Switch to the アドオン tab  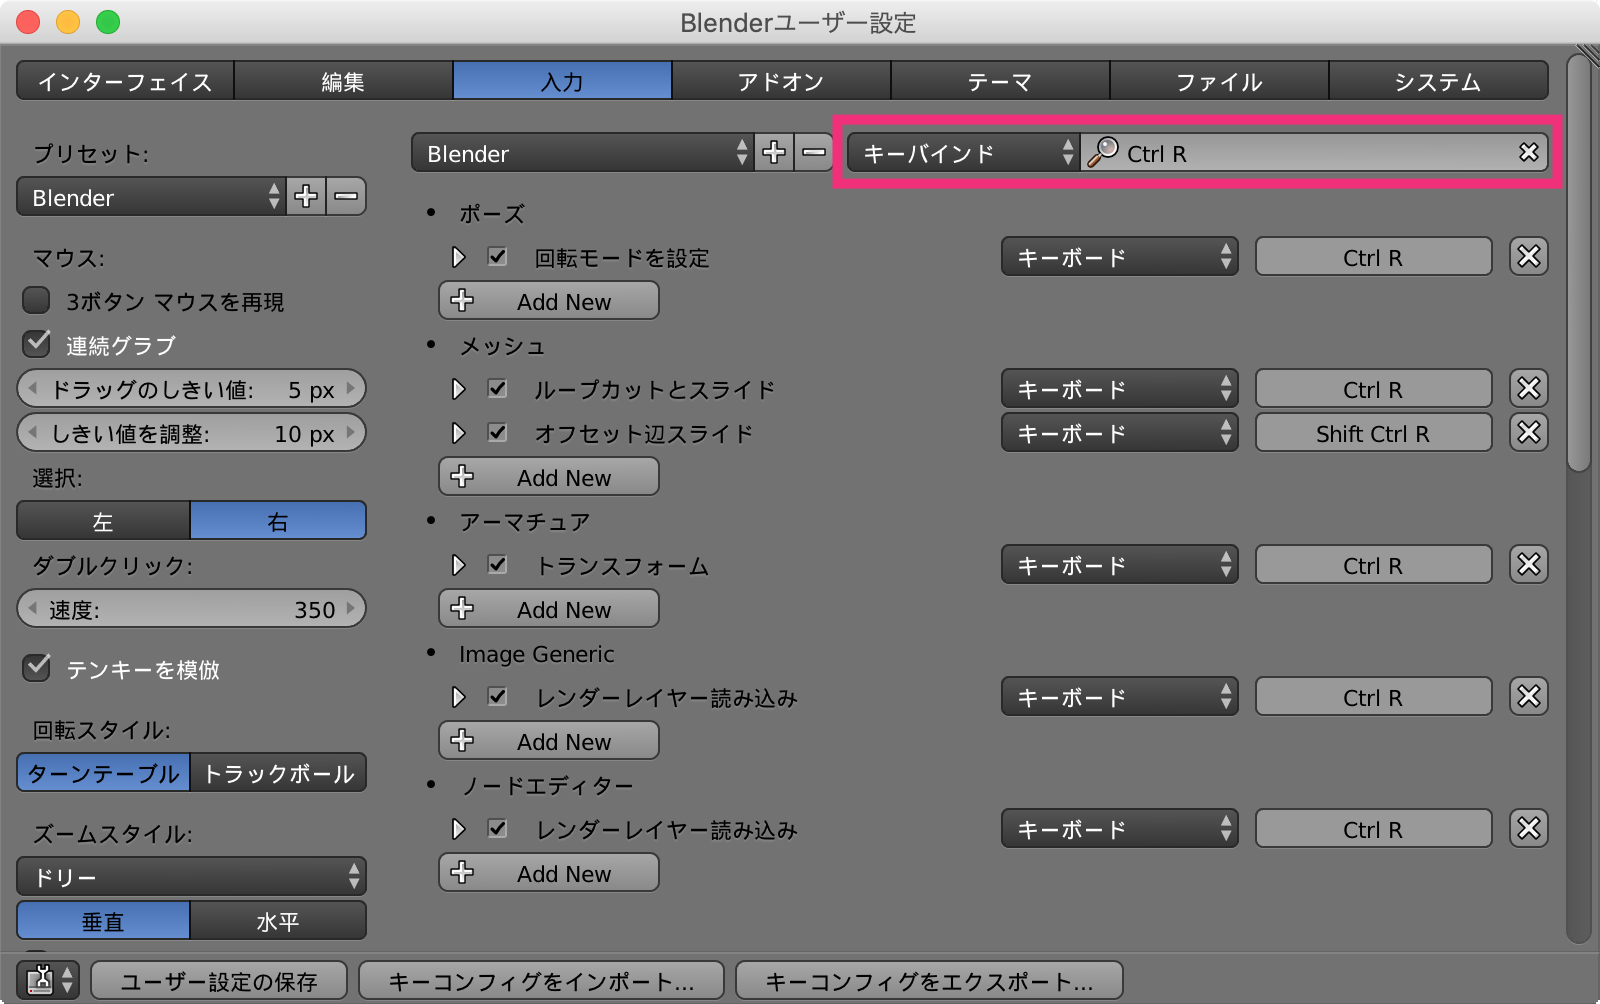(x=780, y=81)
